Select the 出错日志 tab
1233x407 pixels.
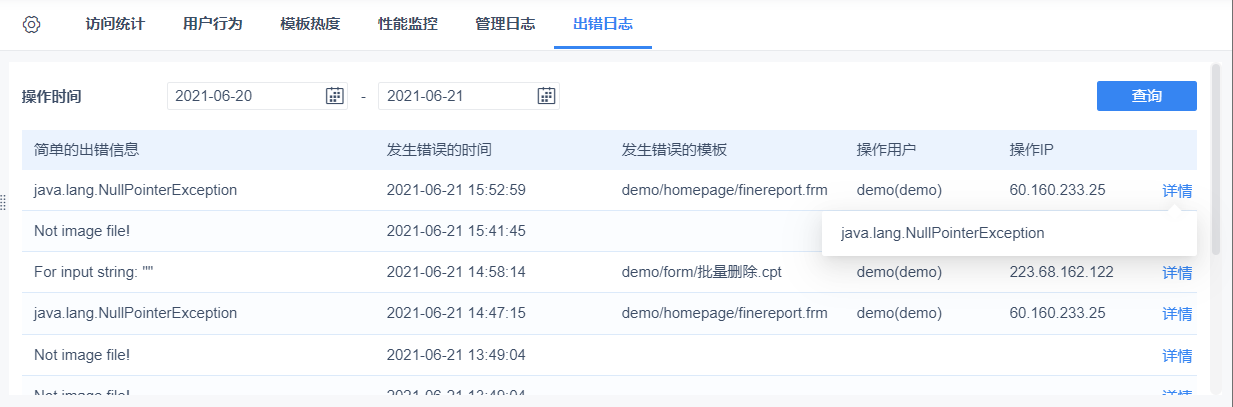tap(602, 24)
